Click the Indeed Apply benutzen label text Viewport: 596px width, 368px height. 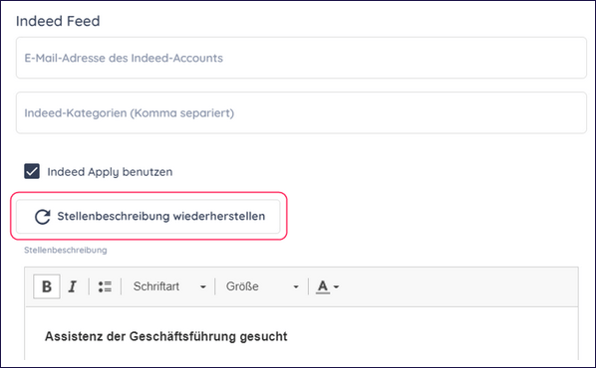pyautogui.click(x=110, y=172)
